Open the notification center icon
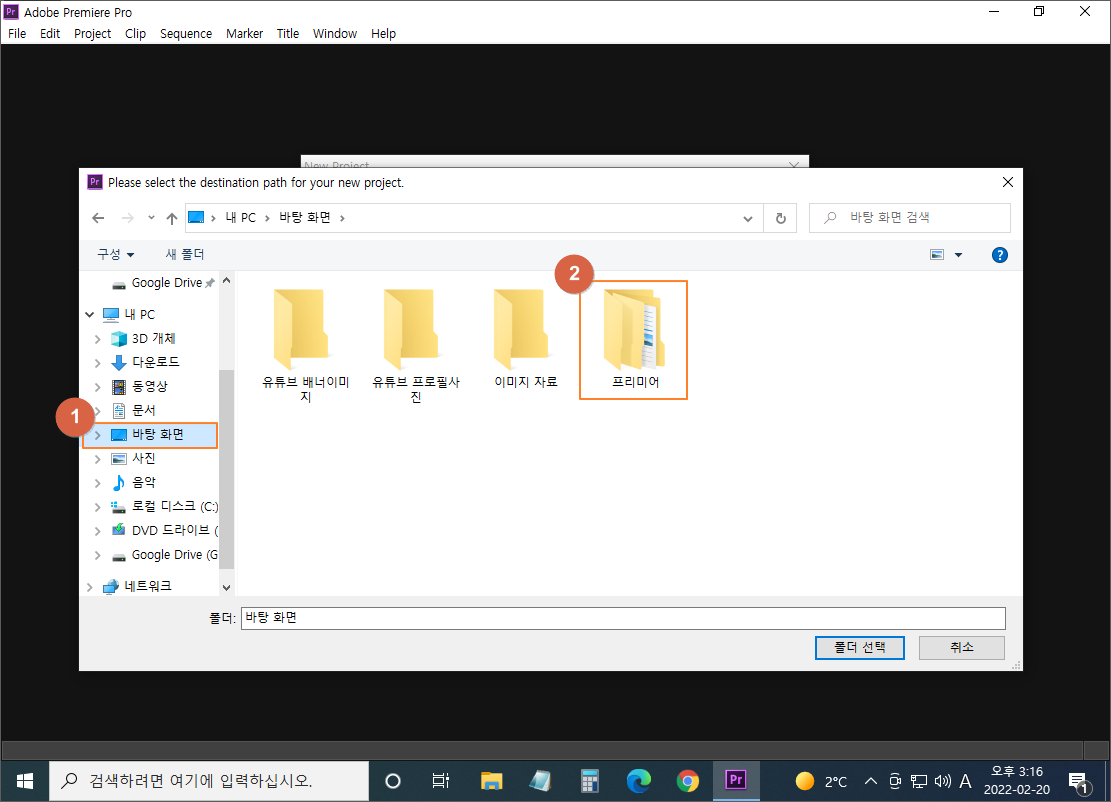This screenshot has height=802, width=1111. (1078, 782)
